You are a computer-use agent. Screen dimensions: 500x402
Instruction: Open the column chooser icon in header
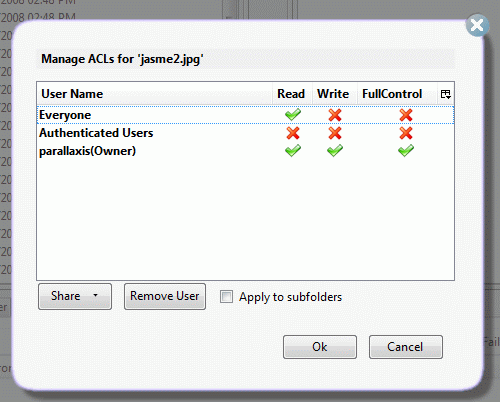coord(446,94)
